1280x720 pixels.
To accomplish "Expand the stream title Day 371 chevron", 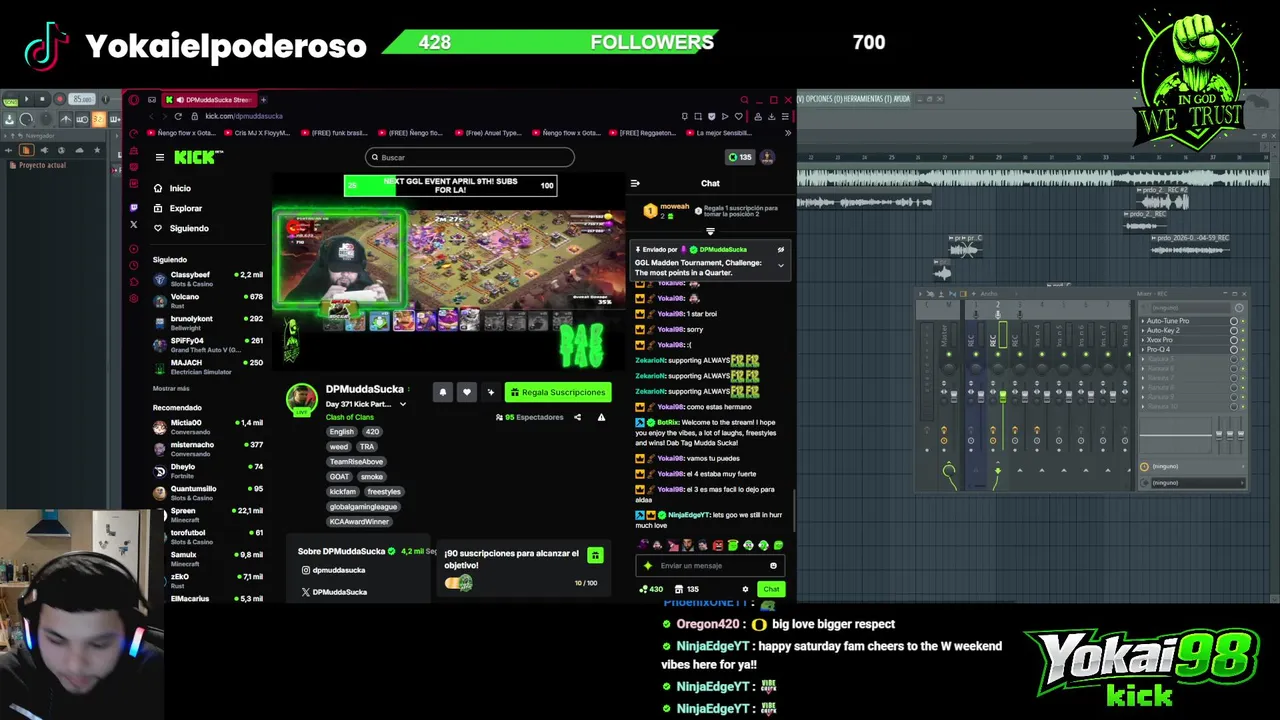I will pyautogui.click(x=402, y=404).
